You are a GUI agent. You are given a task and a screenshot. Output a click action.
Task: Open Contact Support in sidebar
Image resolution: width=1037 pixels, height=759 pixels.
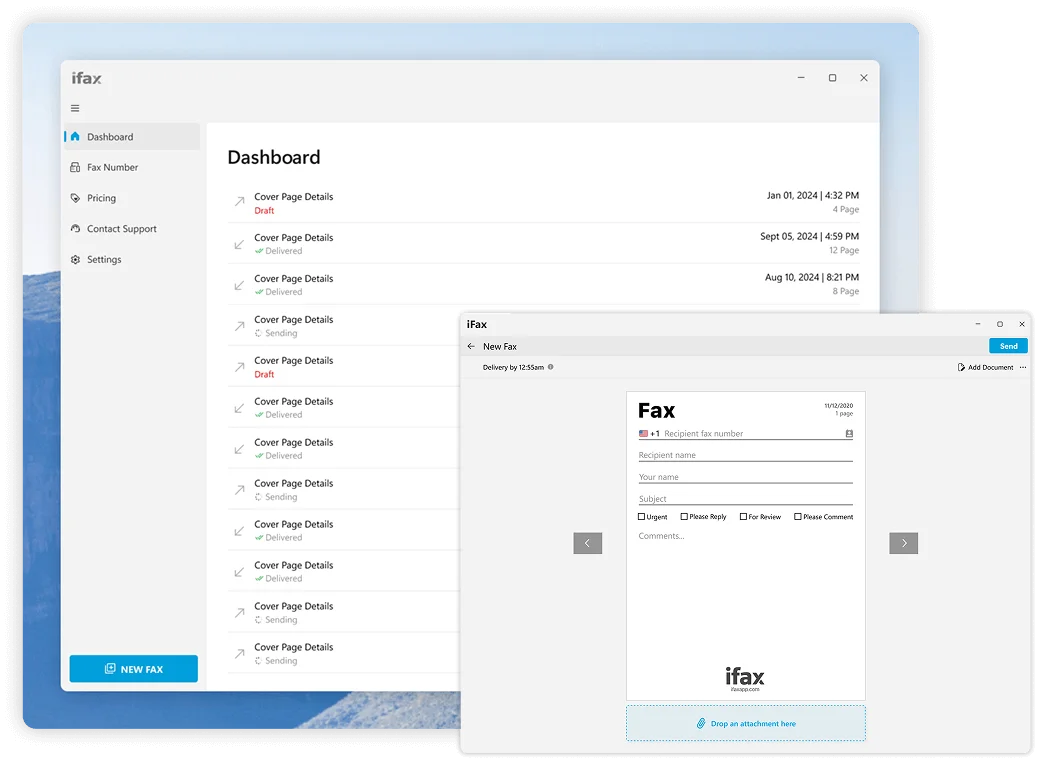point(132,229)
